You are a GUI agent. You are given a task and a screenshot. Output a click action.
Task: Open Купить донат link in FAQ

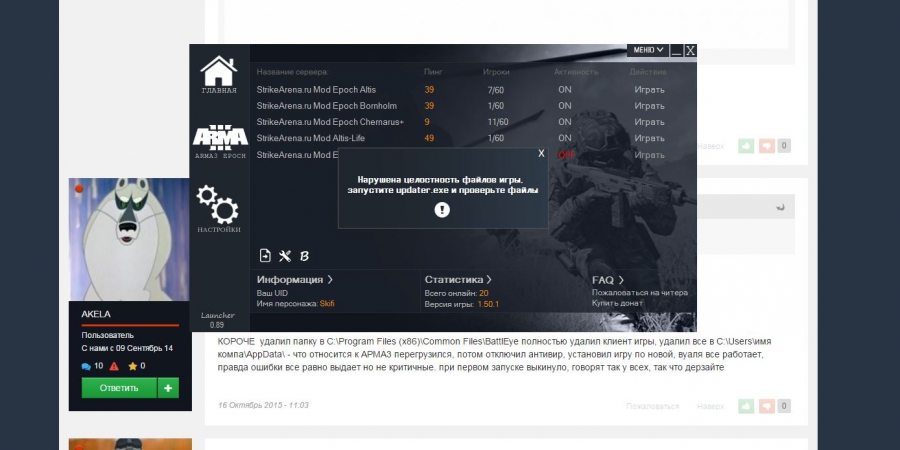click(x=617, y=302)
